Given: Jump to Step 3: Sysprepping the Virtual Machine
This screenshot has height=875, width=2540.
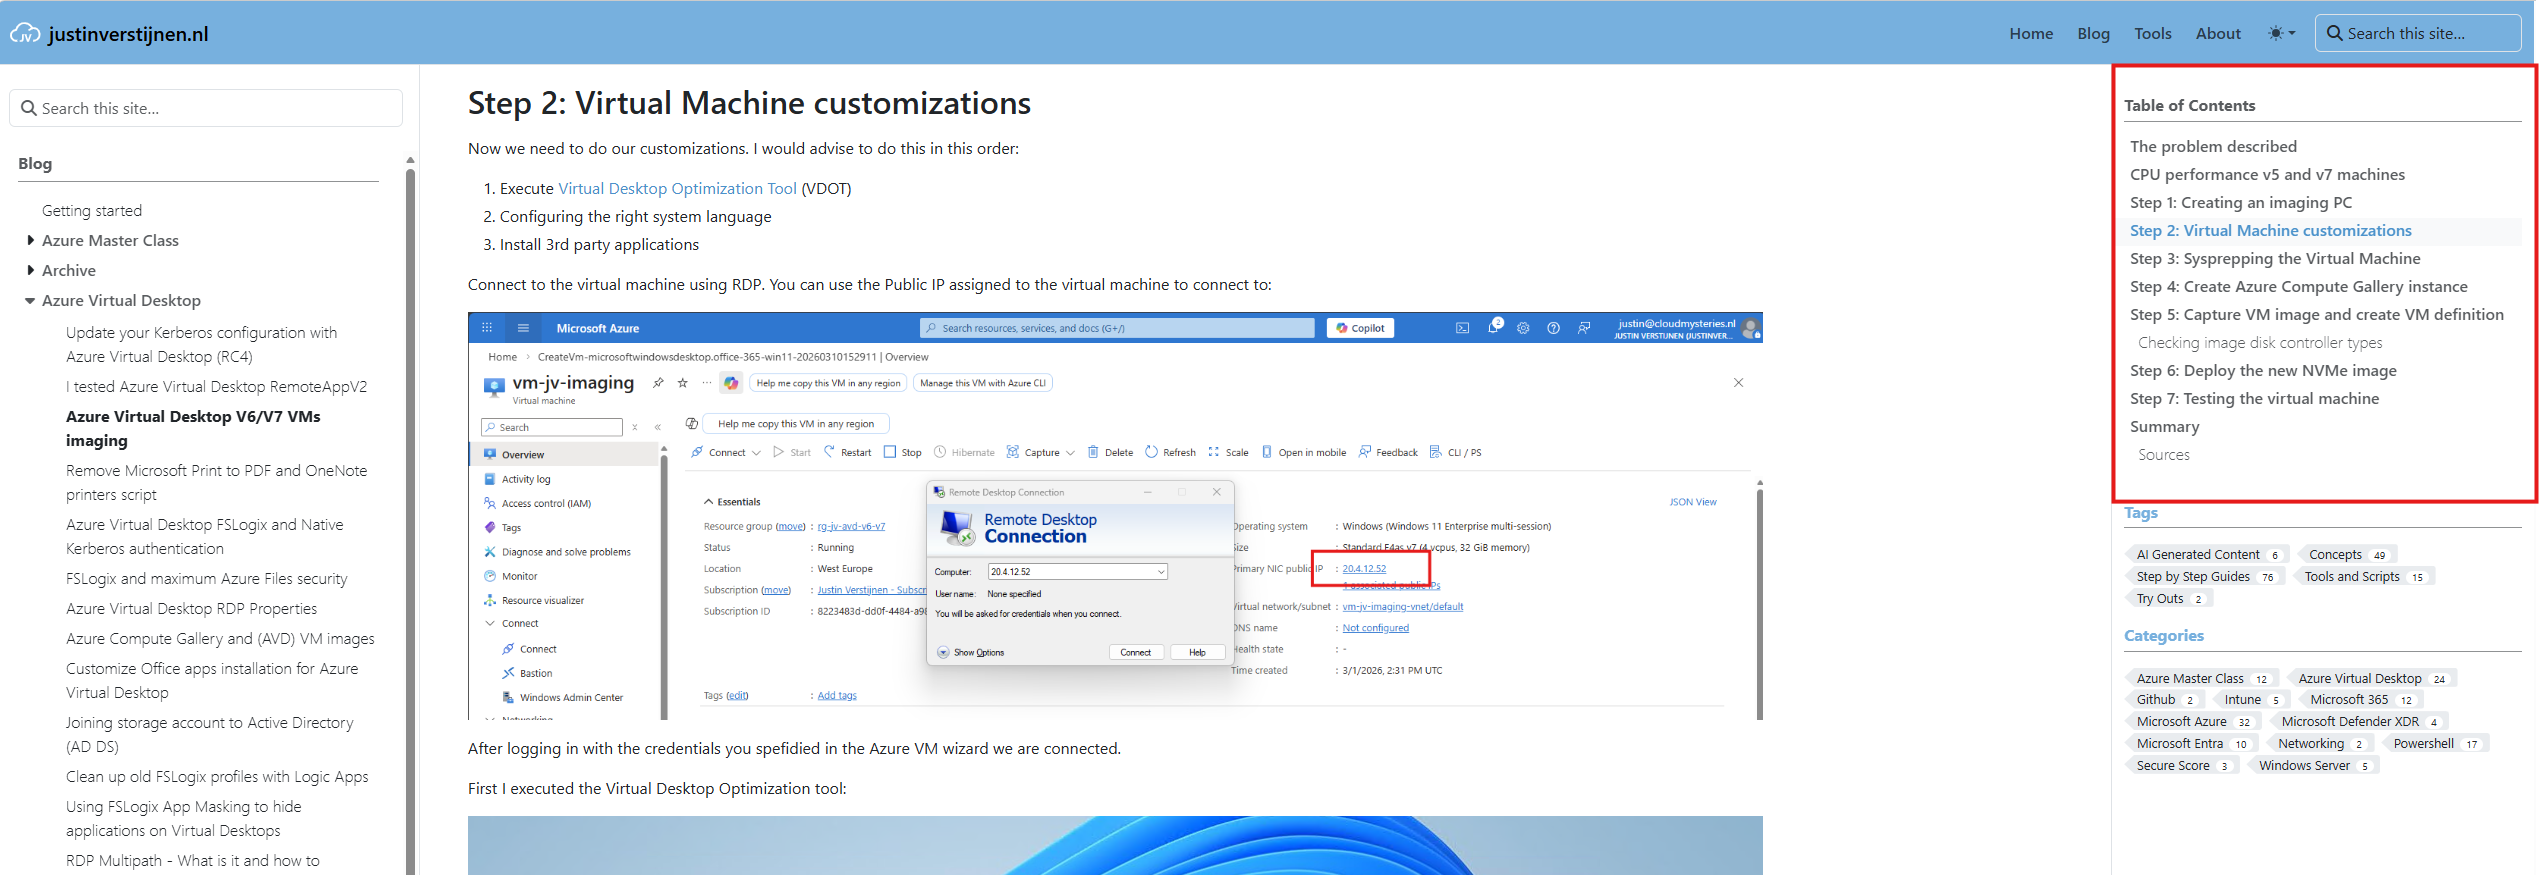Looking at the screenshot, I should coord(2274,258).
